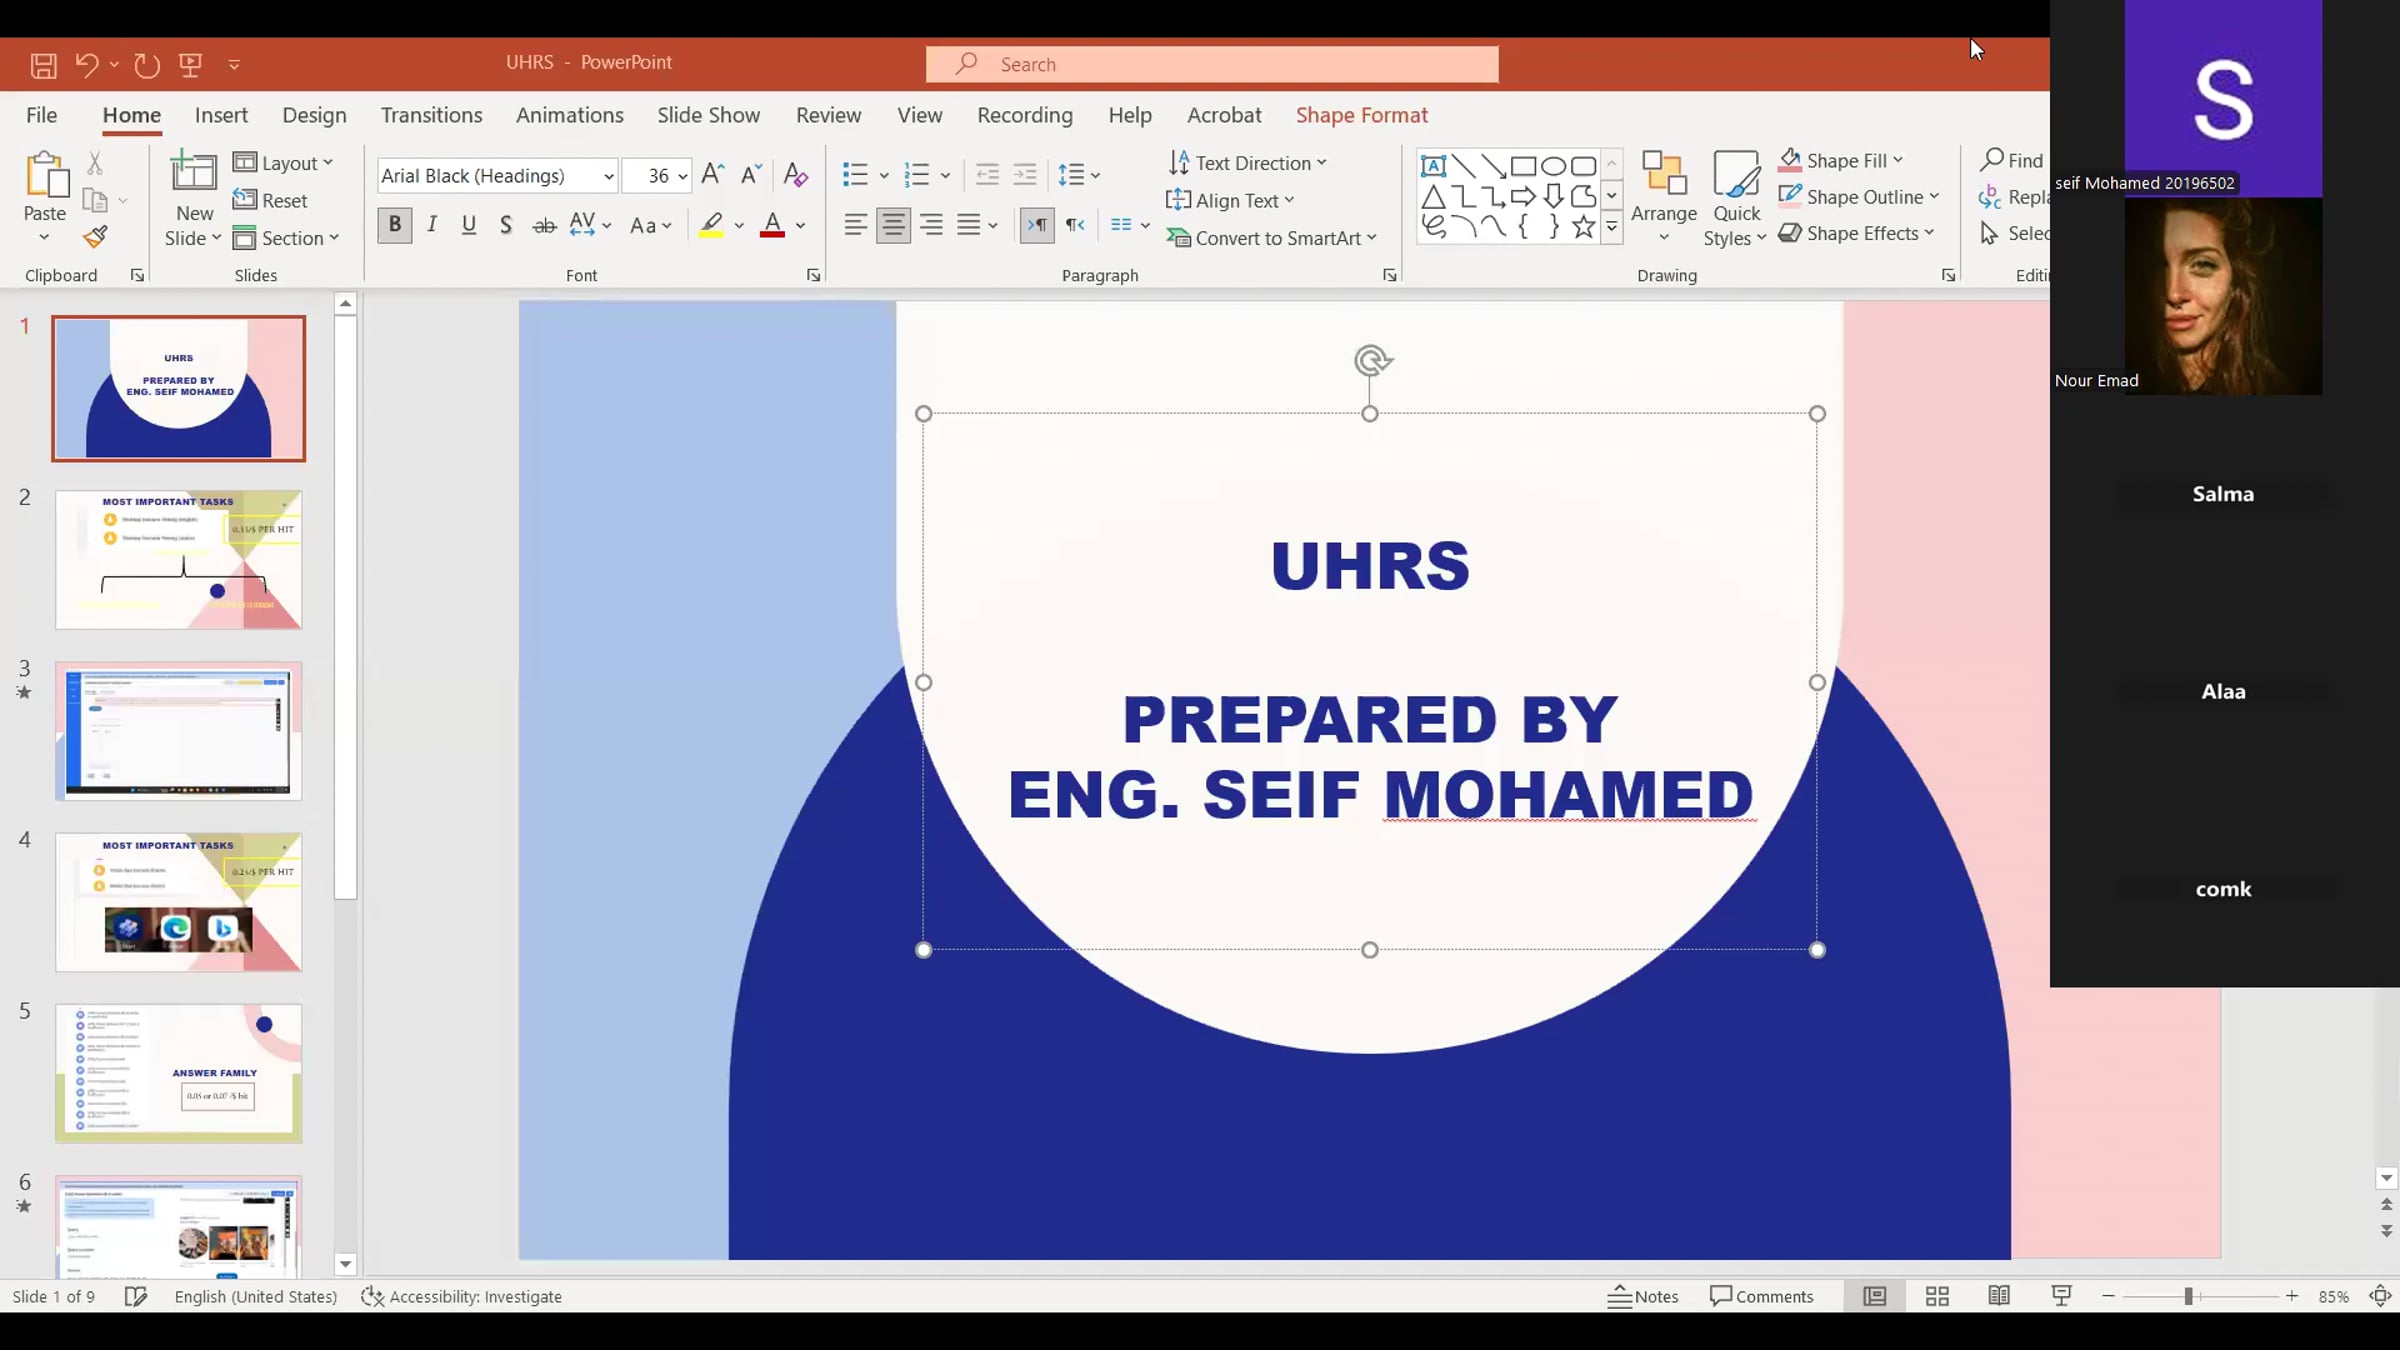The image size is (2400, 1350).
Task: Apply strikethrough formatting
Action: (544, 225)
